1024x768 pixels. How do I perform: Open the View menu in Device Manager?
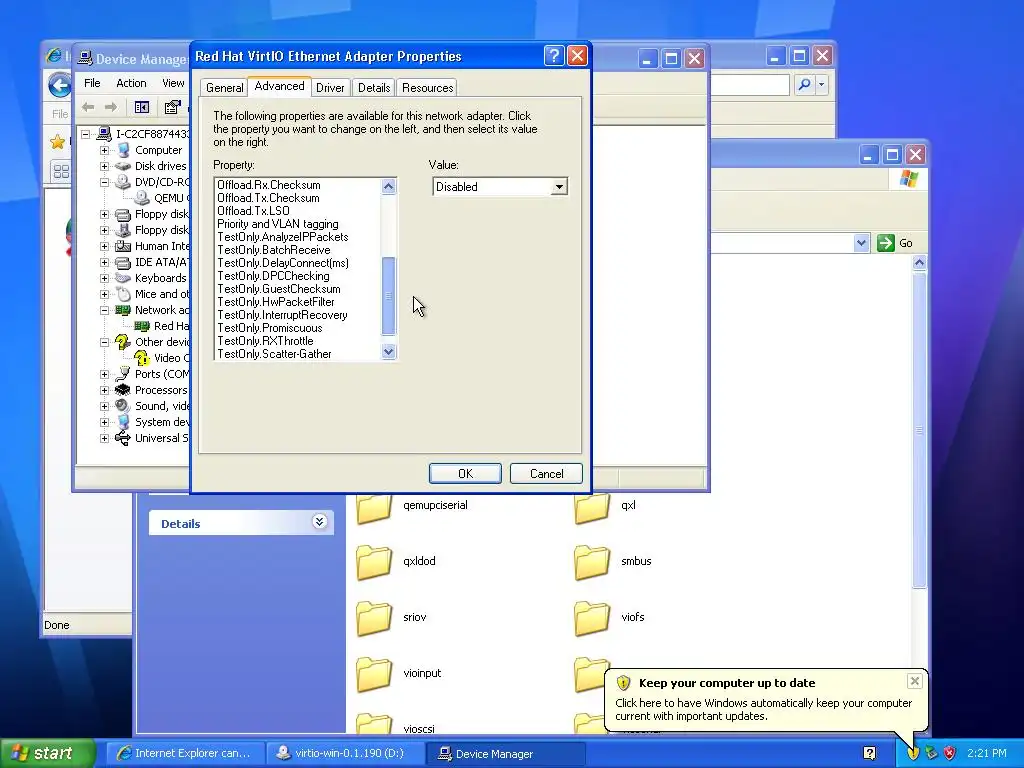click(x=173, y=83)
